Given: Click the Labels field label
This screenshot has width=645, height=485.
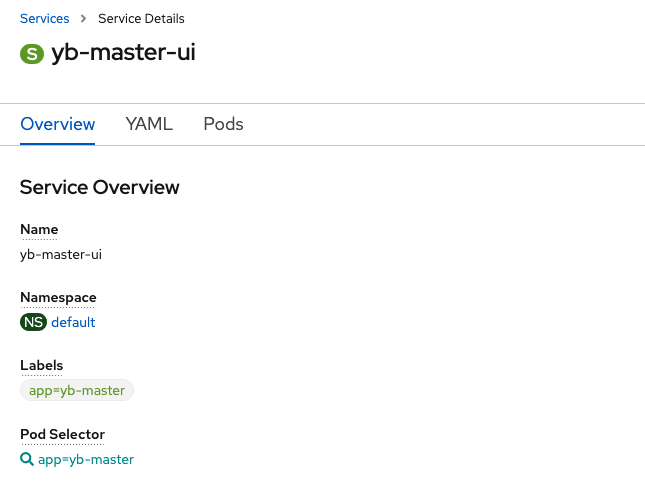Looking at the screenshot, I should 41,366.
